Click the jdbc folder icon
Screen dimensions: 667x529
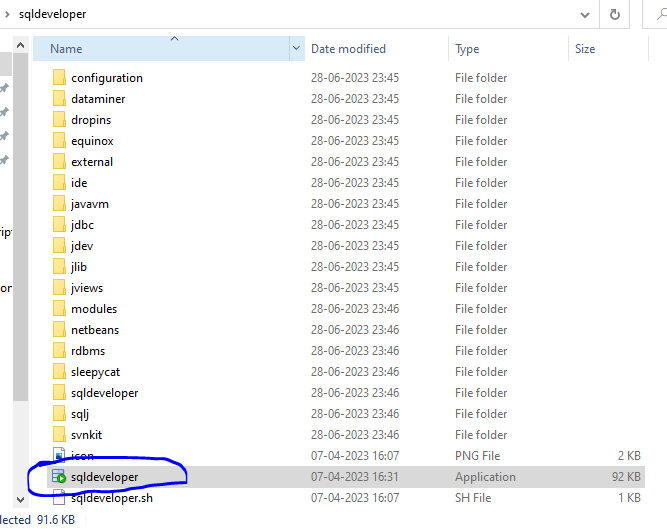59,225
